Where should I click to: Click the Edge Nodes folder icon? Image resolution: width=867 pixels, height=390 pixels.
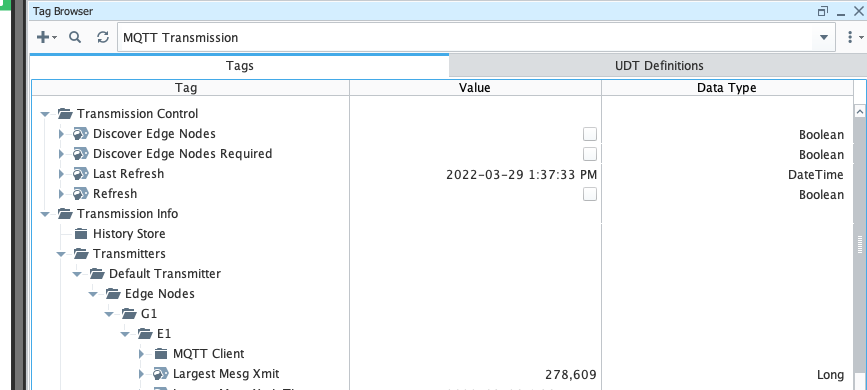click(x=113, y=293)
